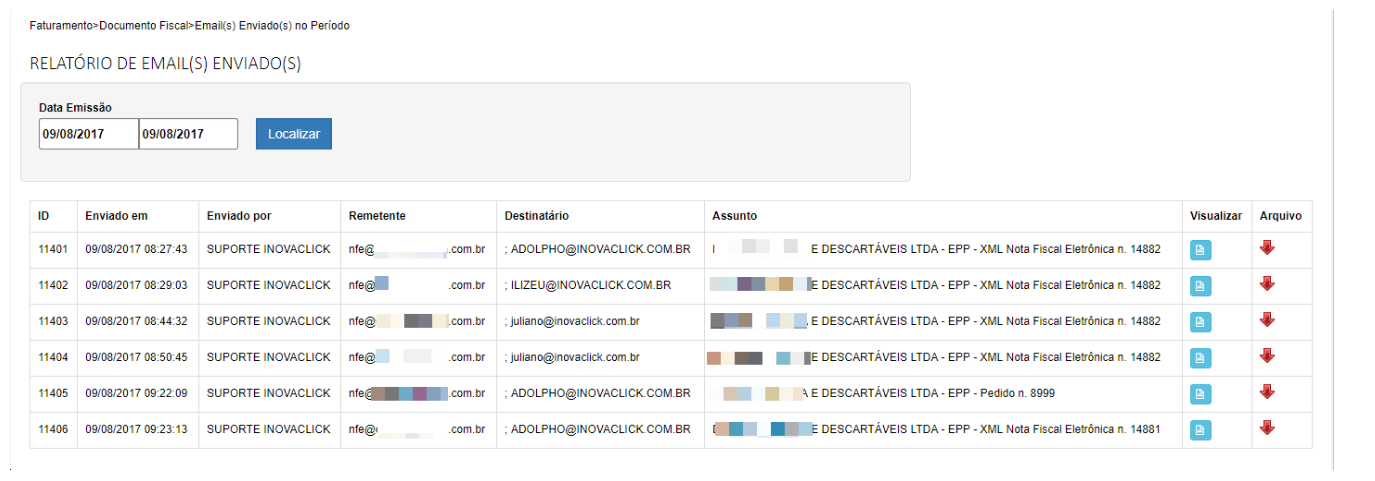The height and width of the screenshot is (481, 1375).
Task: Download the attachment sent at 08:50:45
Action: click(1267, 356)
